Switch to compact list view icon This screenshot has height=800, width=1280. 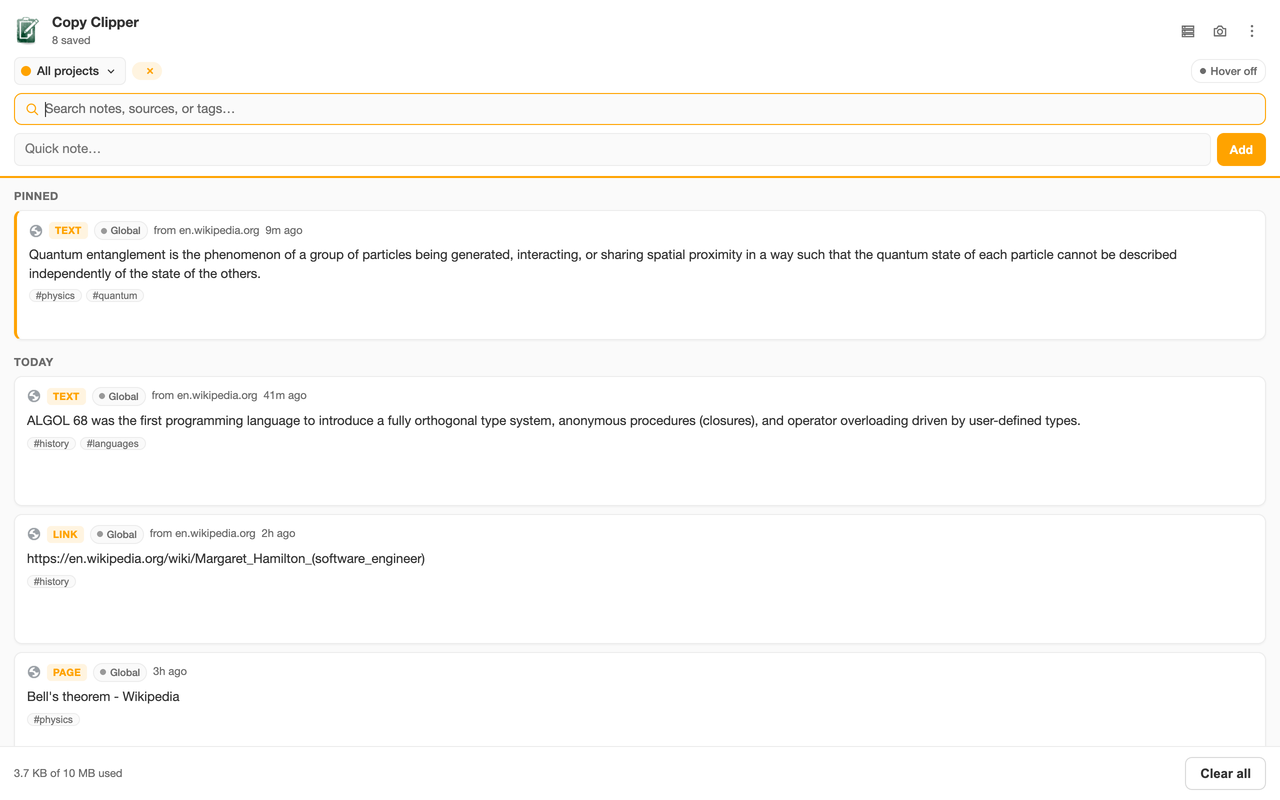pyautogui.click(x=1188, y=31)
